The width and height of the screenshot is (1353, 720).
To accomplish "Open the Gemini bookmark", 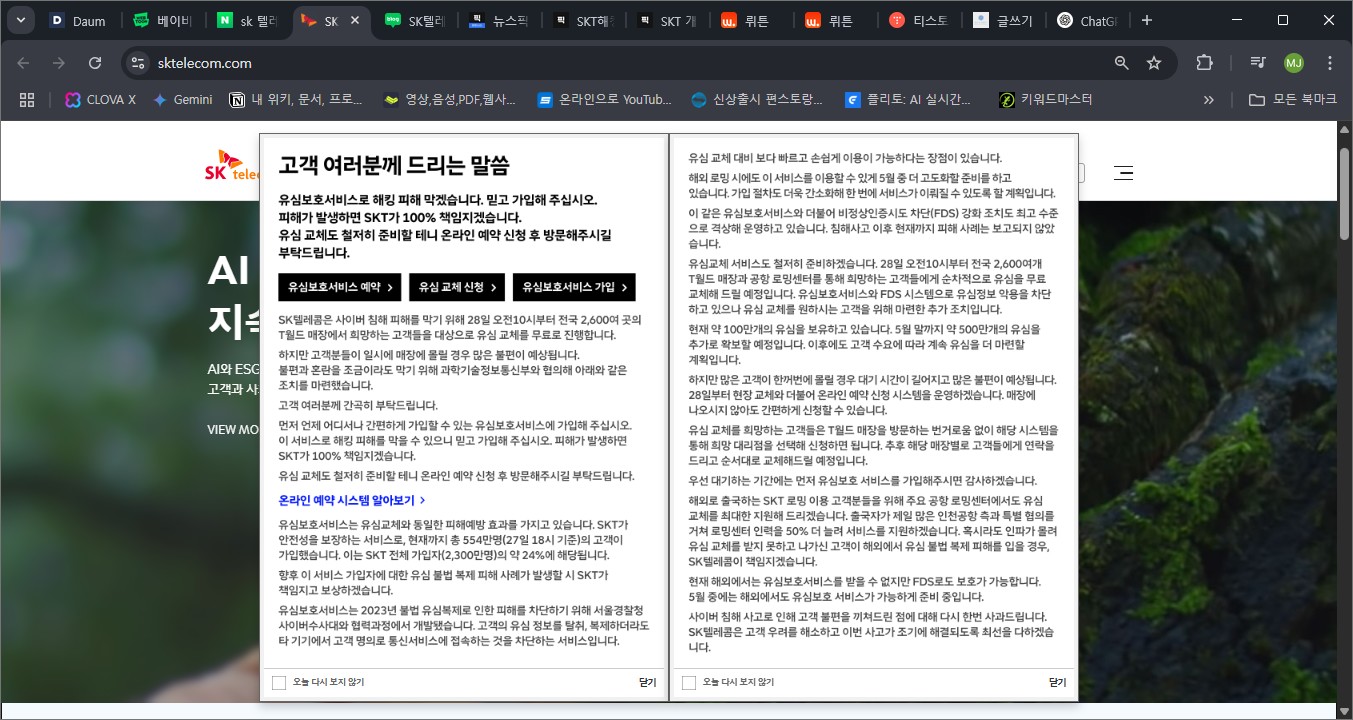I will [x=182, y=99].
